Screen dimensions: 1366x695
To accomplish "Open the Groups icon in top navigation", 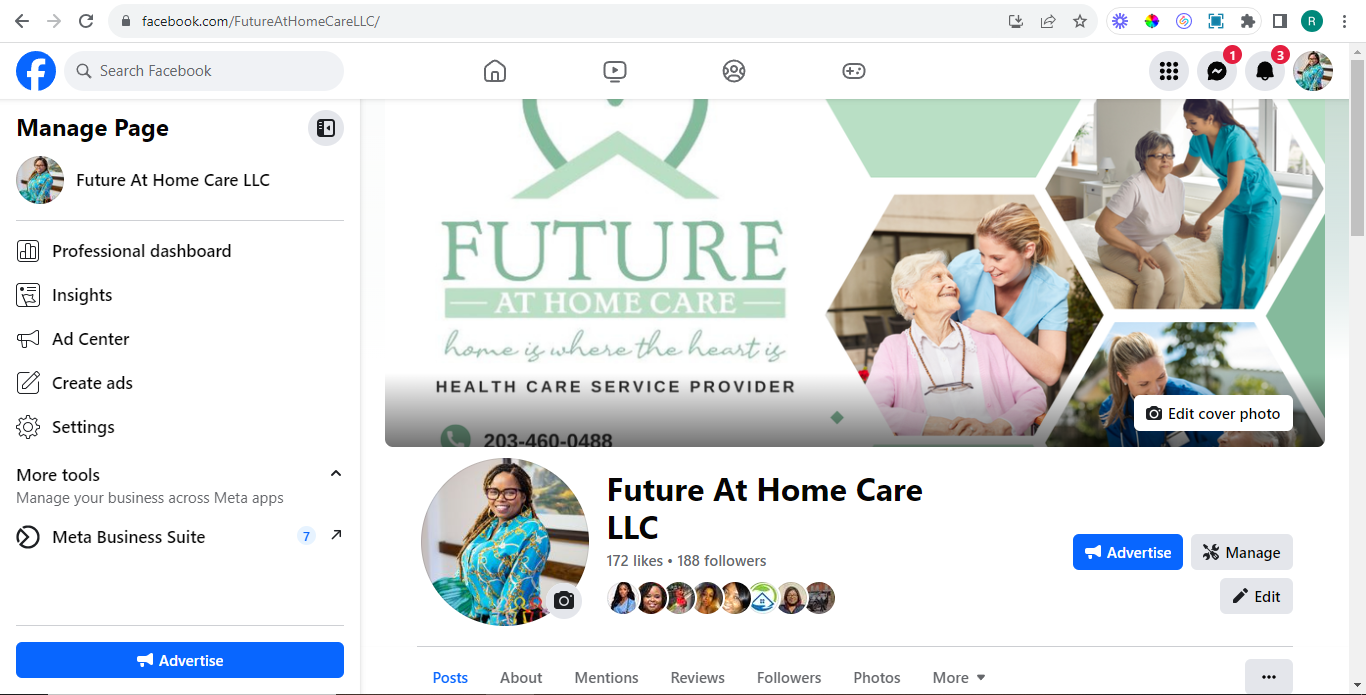I will [x=734, y=71].
